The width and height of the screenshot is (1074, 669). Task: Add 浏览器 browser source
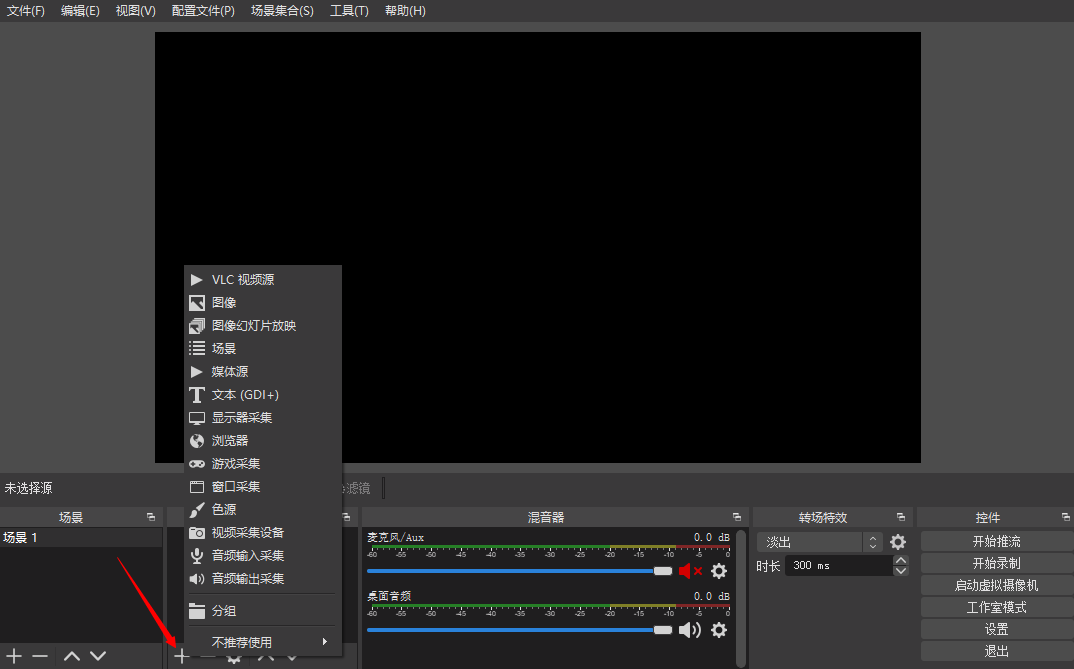pos(263,440)
